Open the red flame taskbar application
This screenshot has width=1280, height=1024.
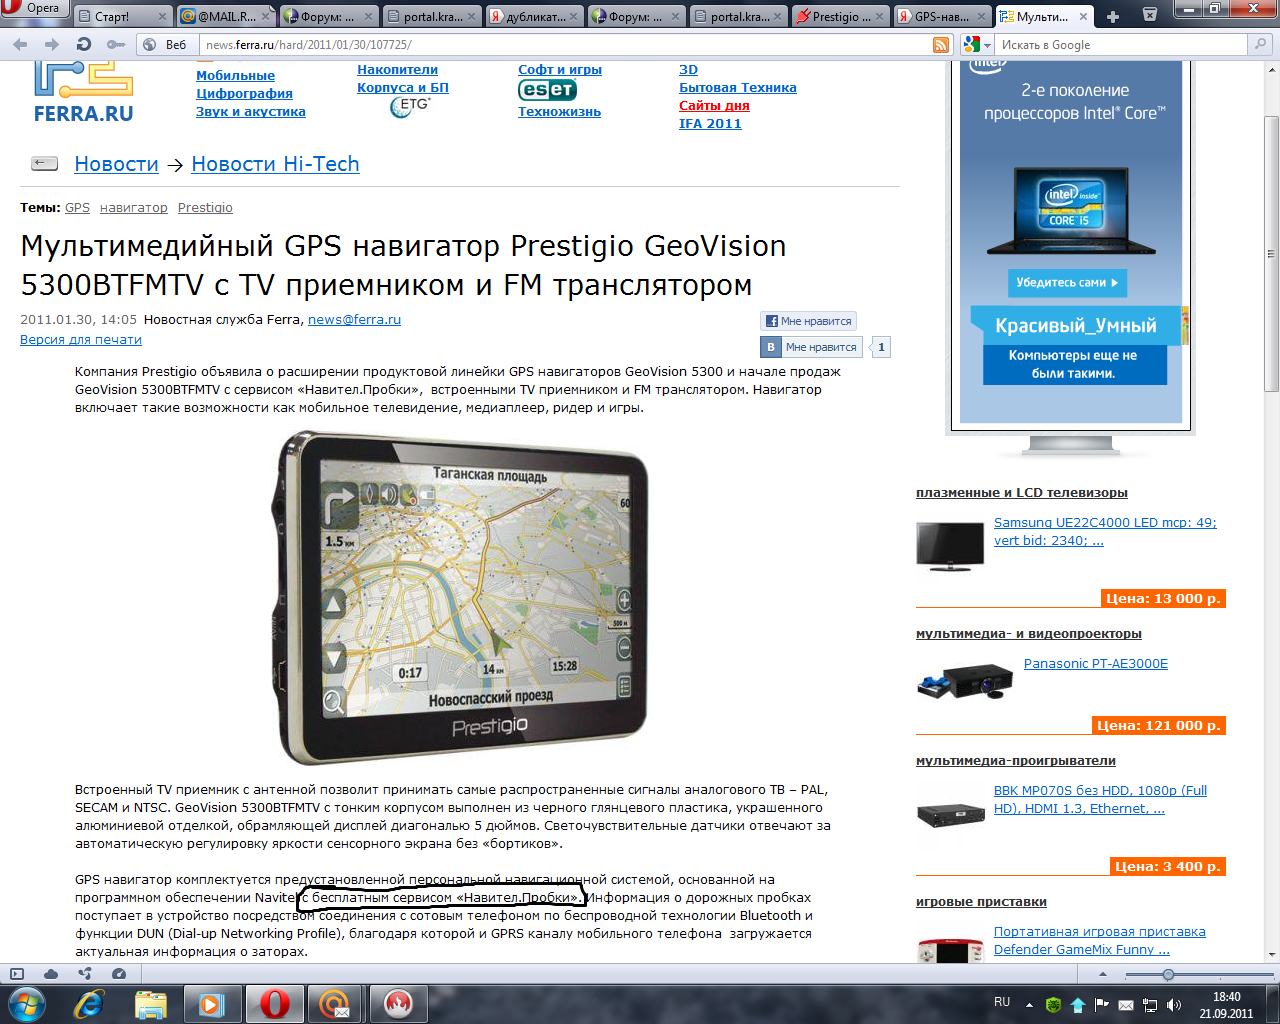(x=398, y=1003)
